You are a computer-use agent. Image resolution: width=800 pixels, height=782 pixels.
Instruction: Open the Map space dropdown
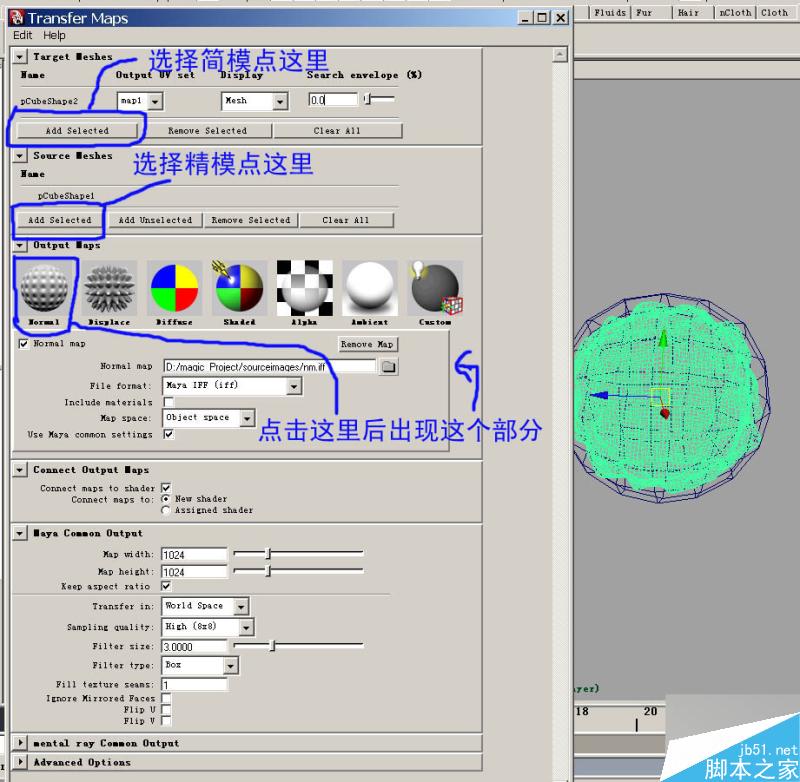208,418
